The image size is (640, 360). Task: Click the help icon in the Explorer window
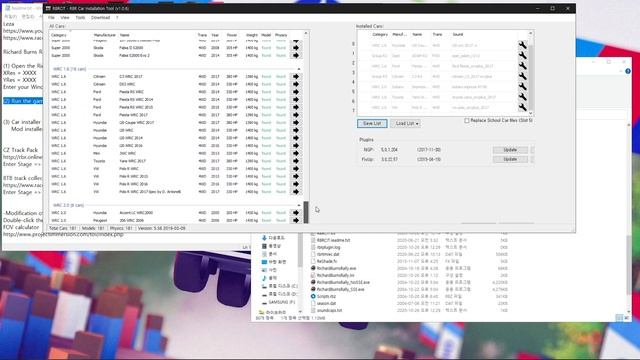(628, 71)
